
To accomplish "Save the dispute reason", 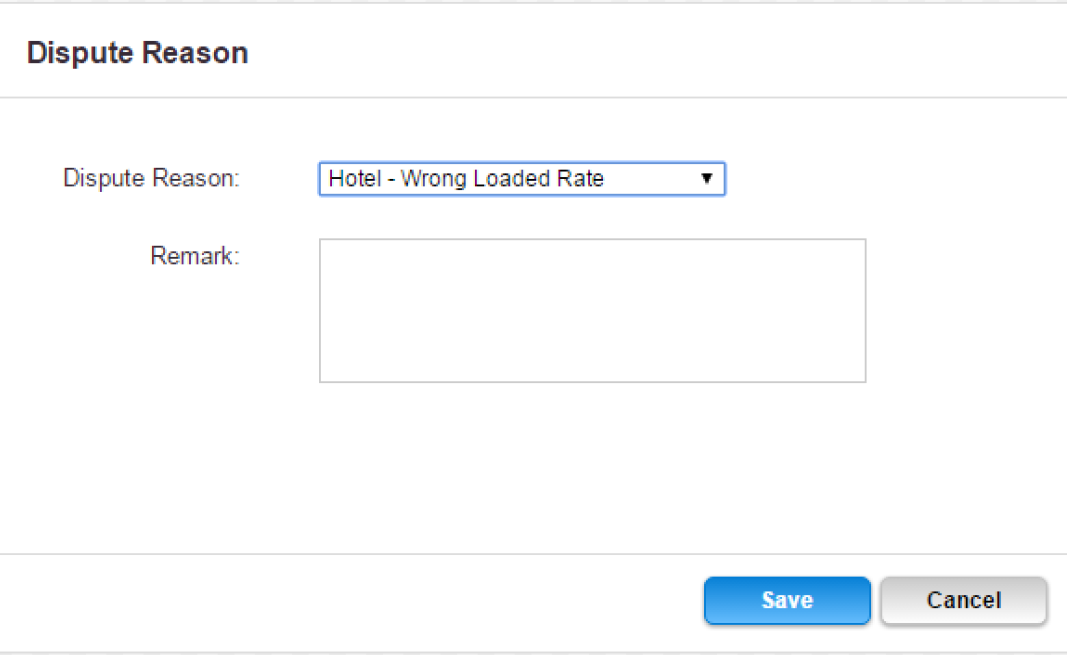I will click(x=787, y=600).
